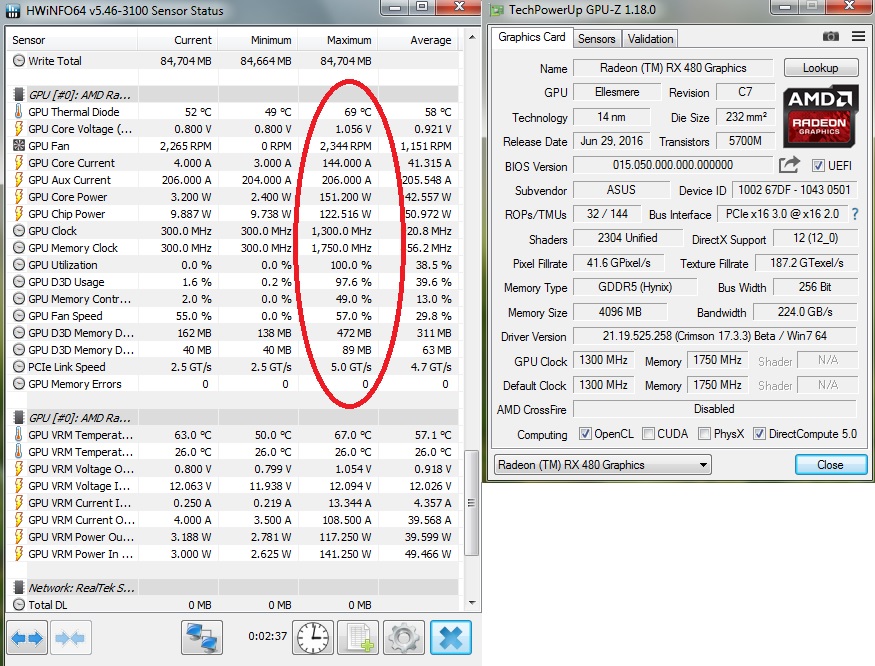Open HWiNFO sensor settings gear icon
This screenshot has width=875, height=666.
click(x=404, y=638)
